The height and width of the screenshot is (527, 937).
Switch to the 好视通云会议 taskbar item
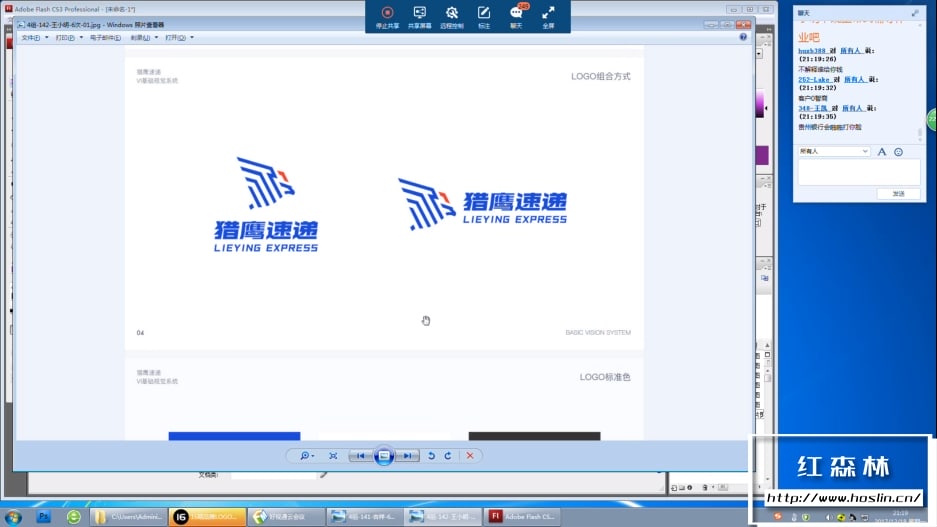(286, 517)
